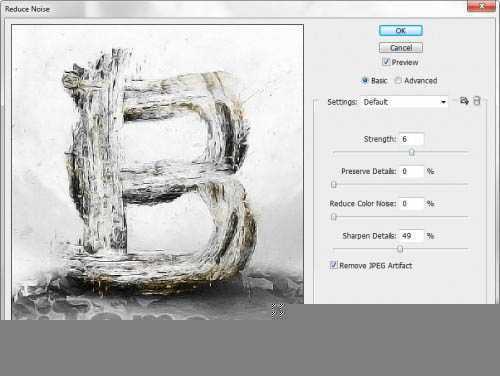The width and height of the screenshot is (500, 376).
Task: Click the Strength slider handle
Action: point(412,152)
